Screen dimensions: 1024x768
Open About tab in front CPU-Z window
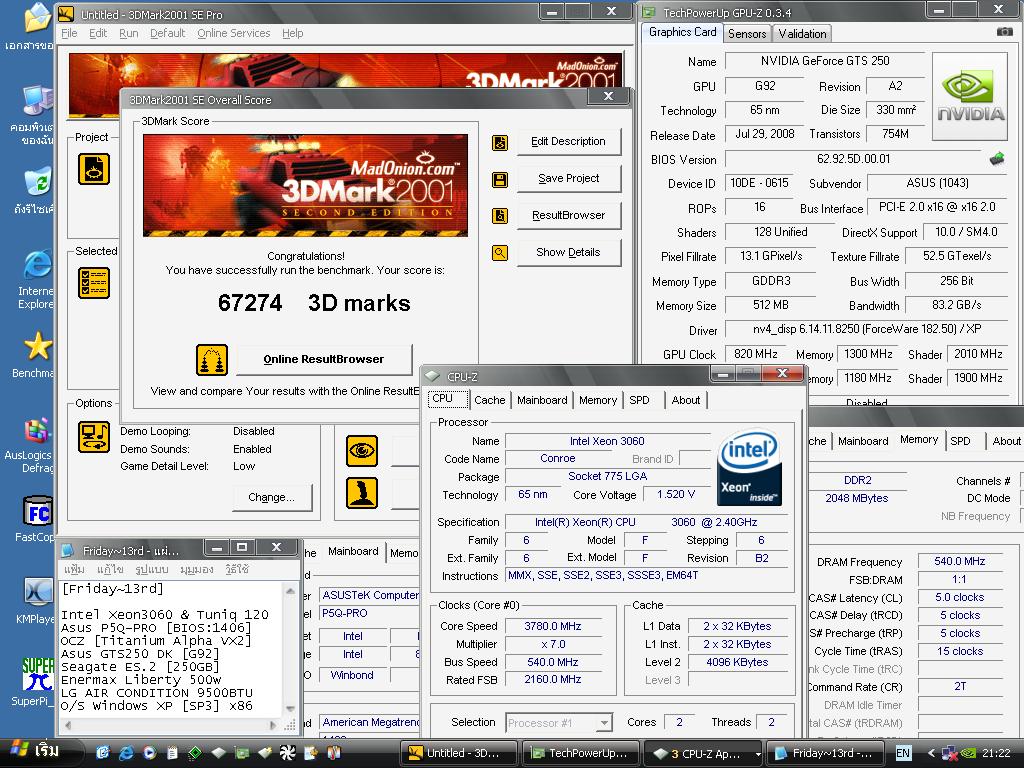coord(686,400)
